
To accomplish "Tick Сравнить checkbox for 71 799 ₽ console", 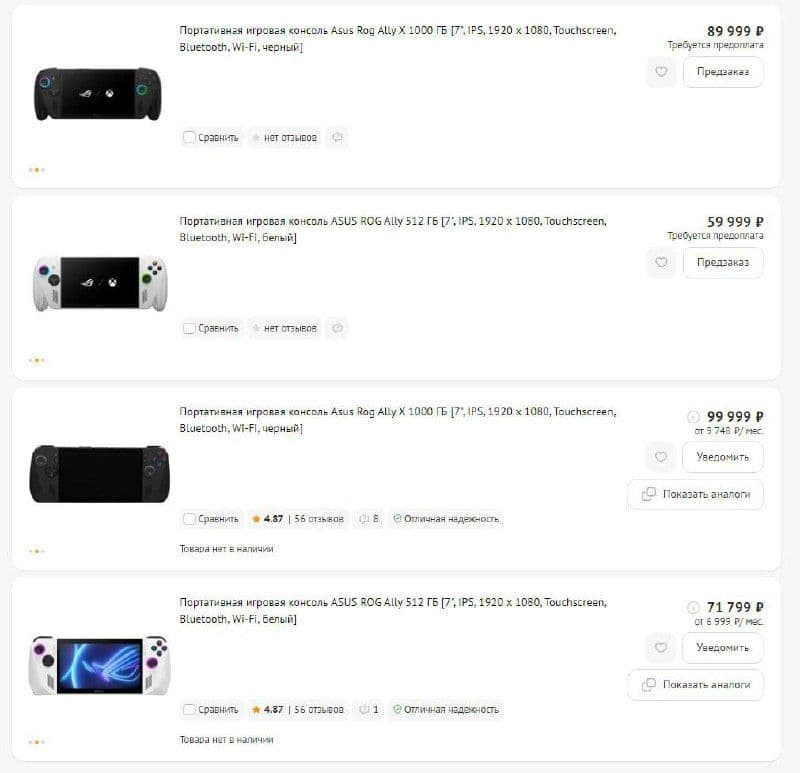I will (x=189, y=709).
